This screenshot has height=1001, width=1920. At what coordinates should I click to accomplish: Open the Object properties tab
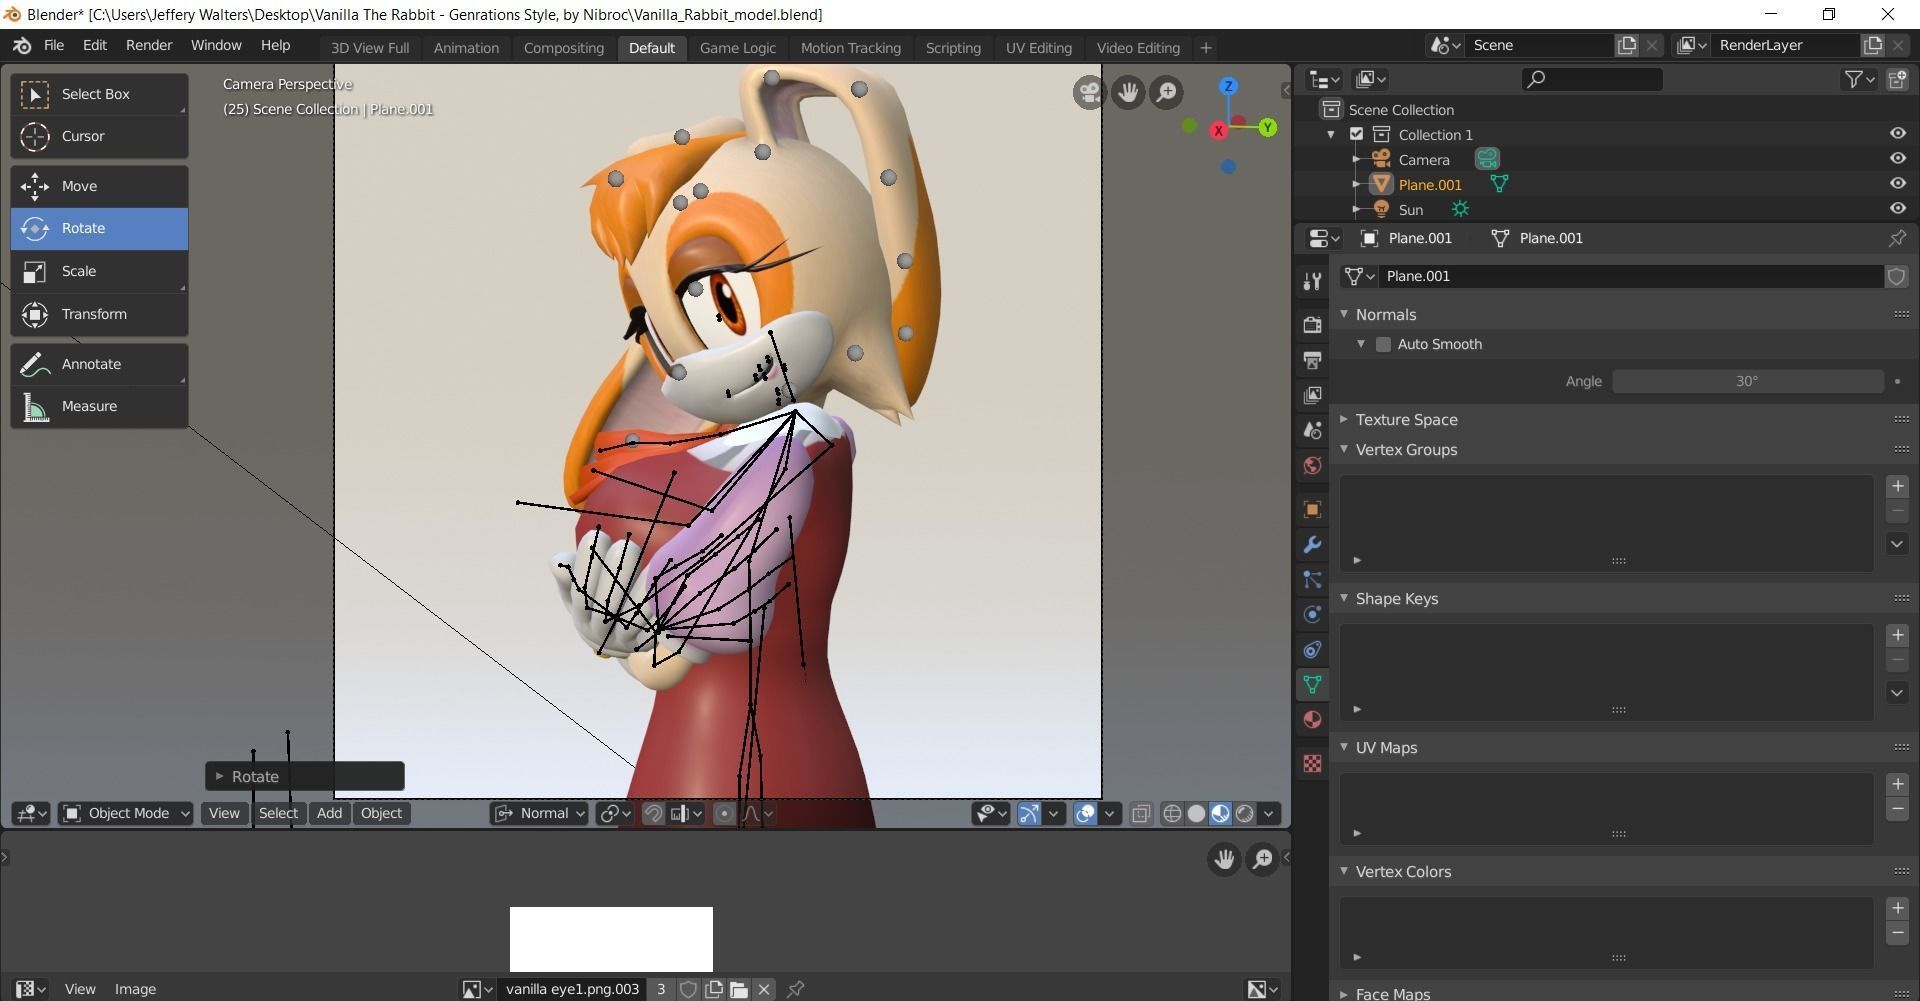1312,510
